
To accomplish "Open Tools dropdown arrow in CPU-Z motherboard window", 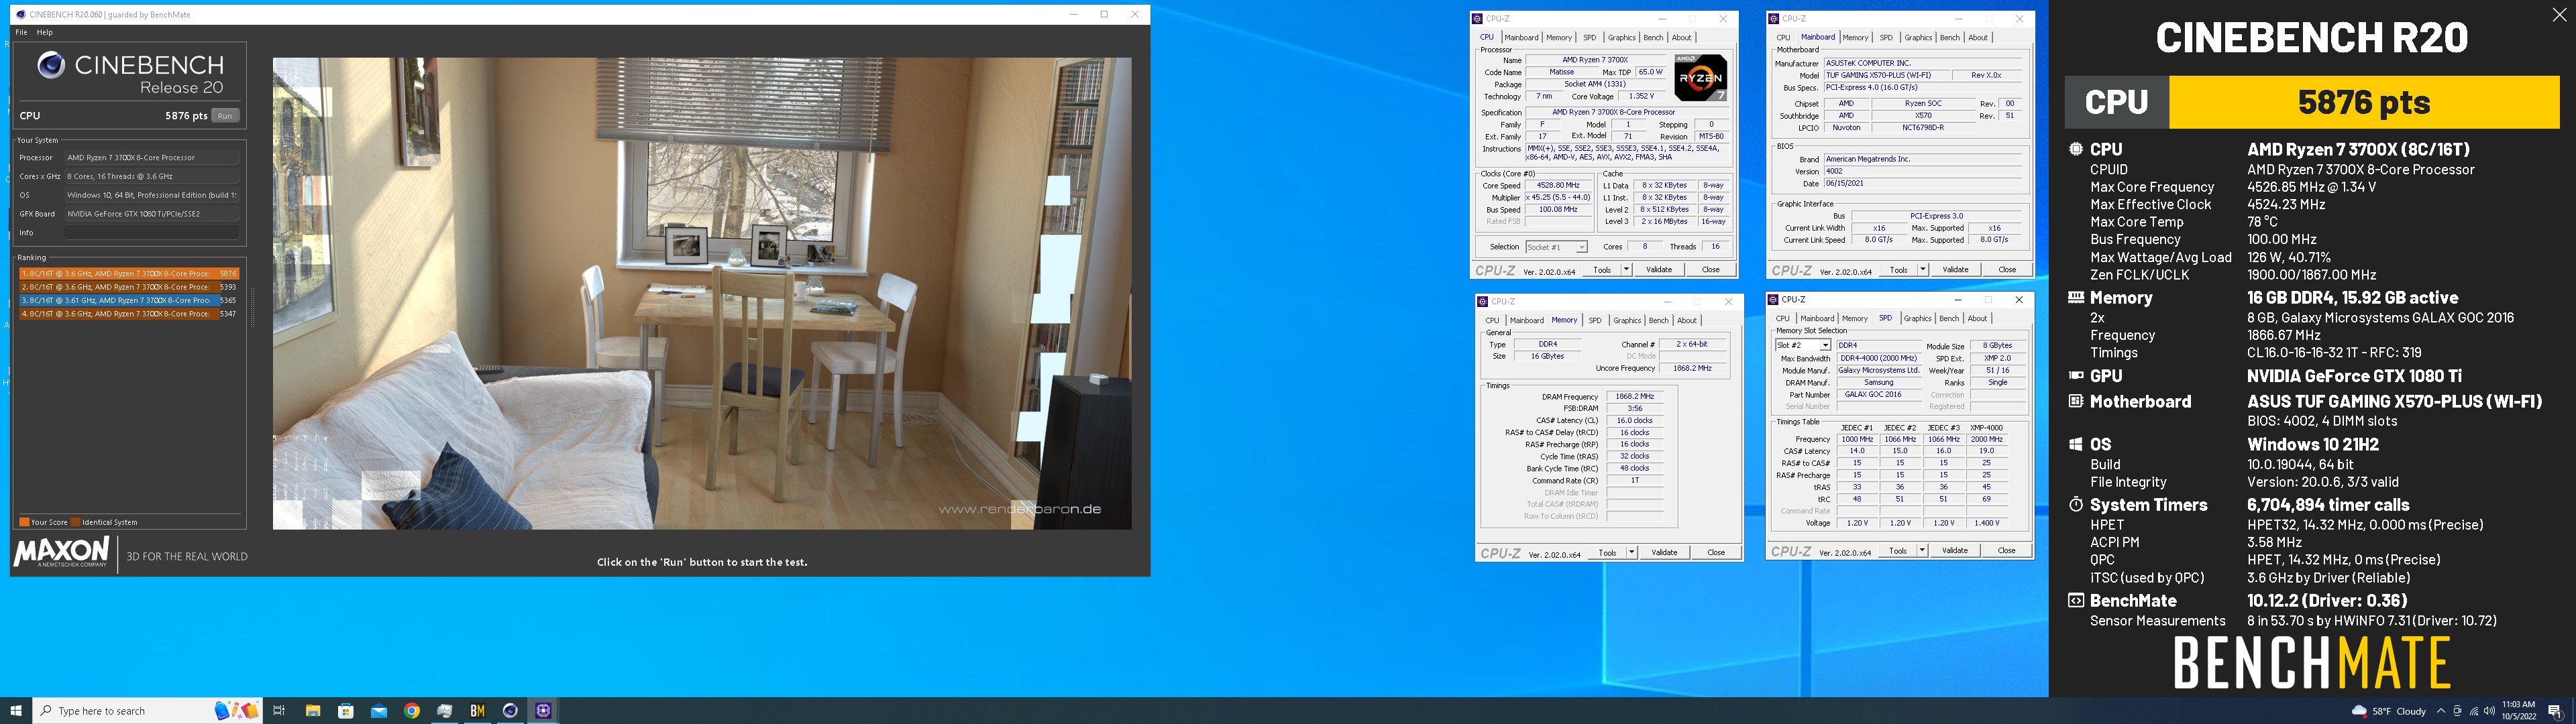I will 1922,269.
